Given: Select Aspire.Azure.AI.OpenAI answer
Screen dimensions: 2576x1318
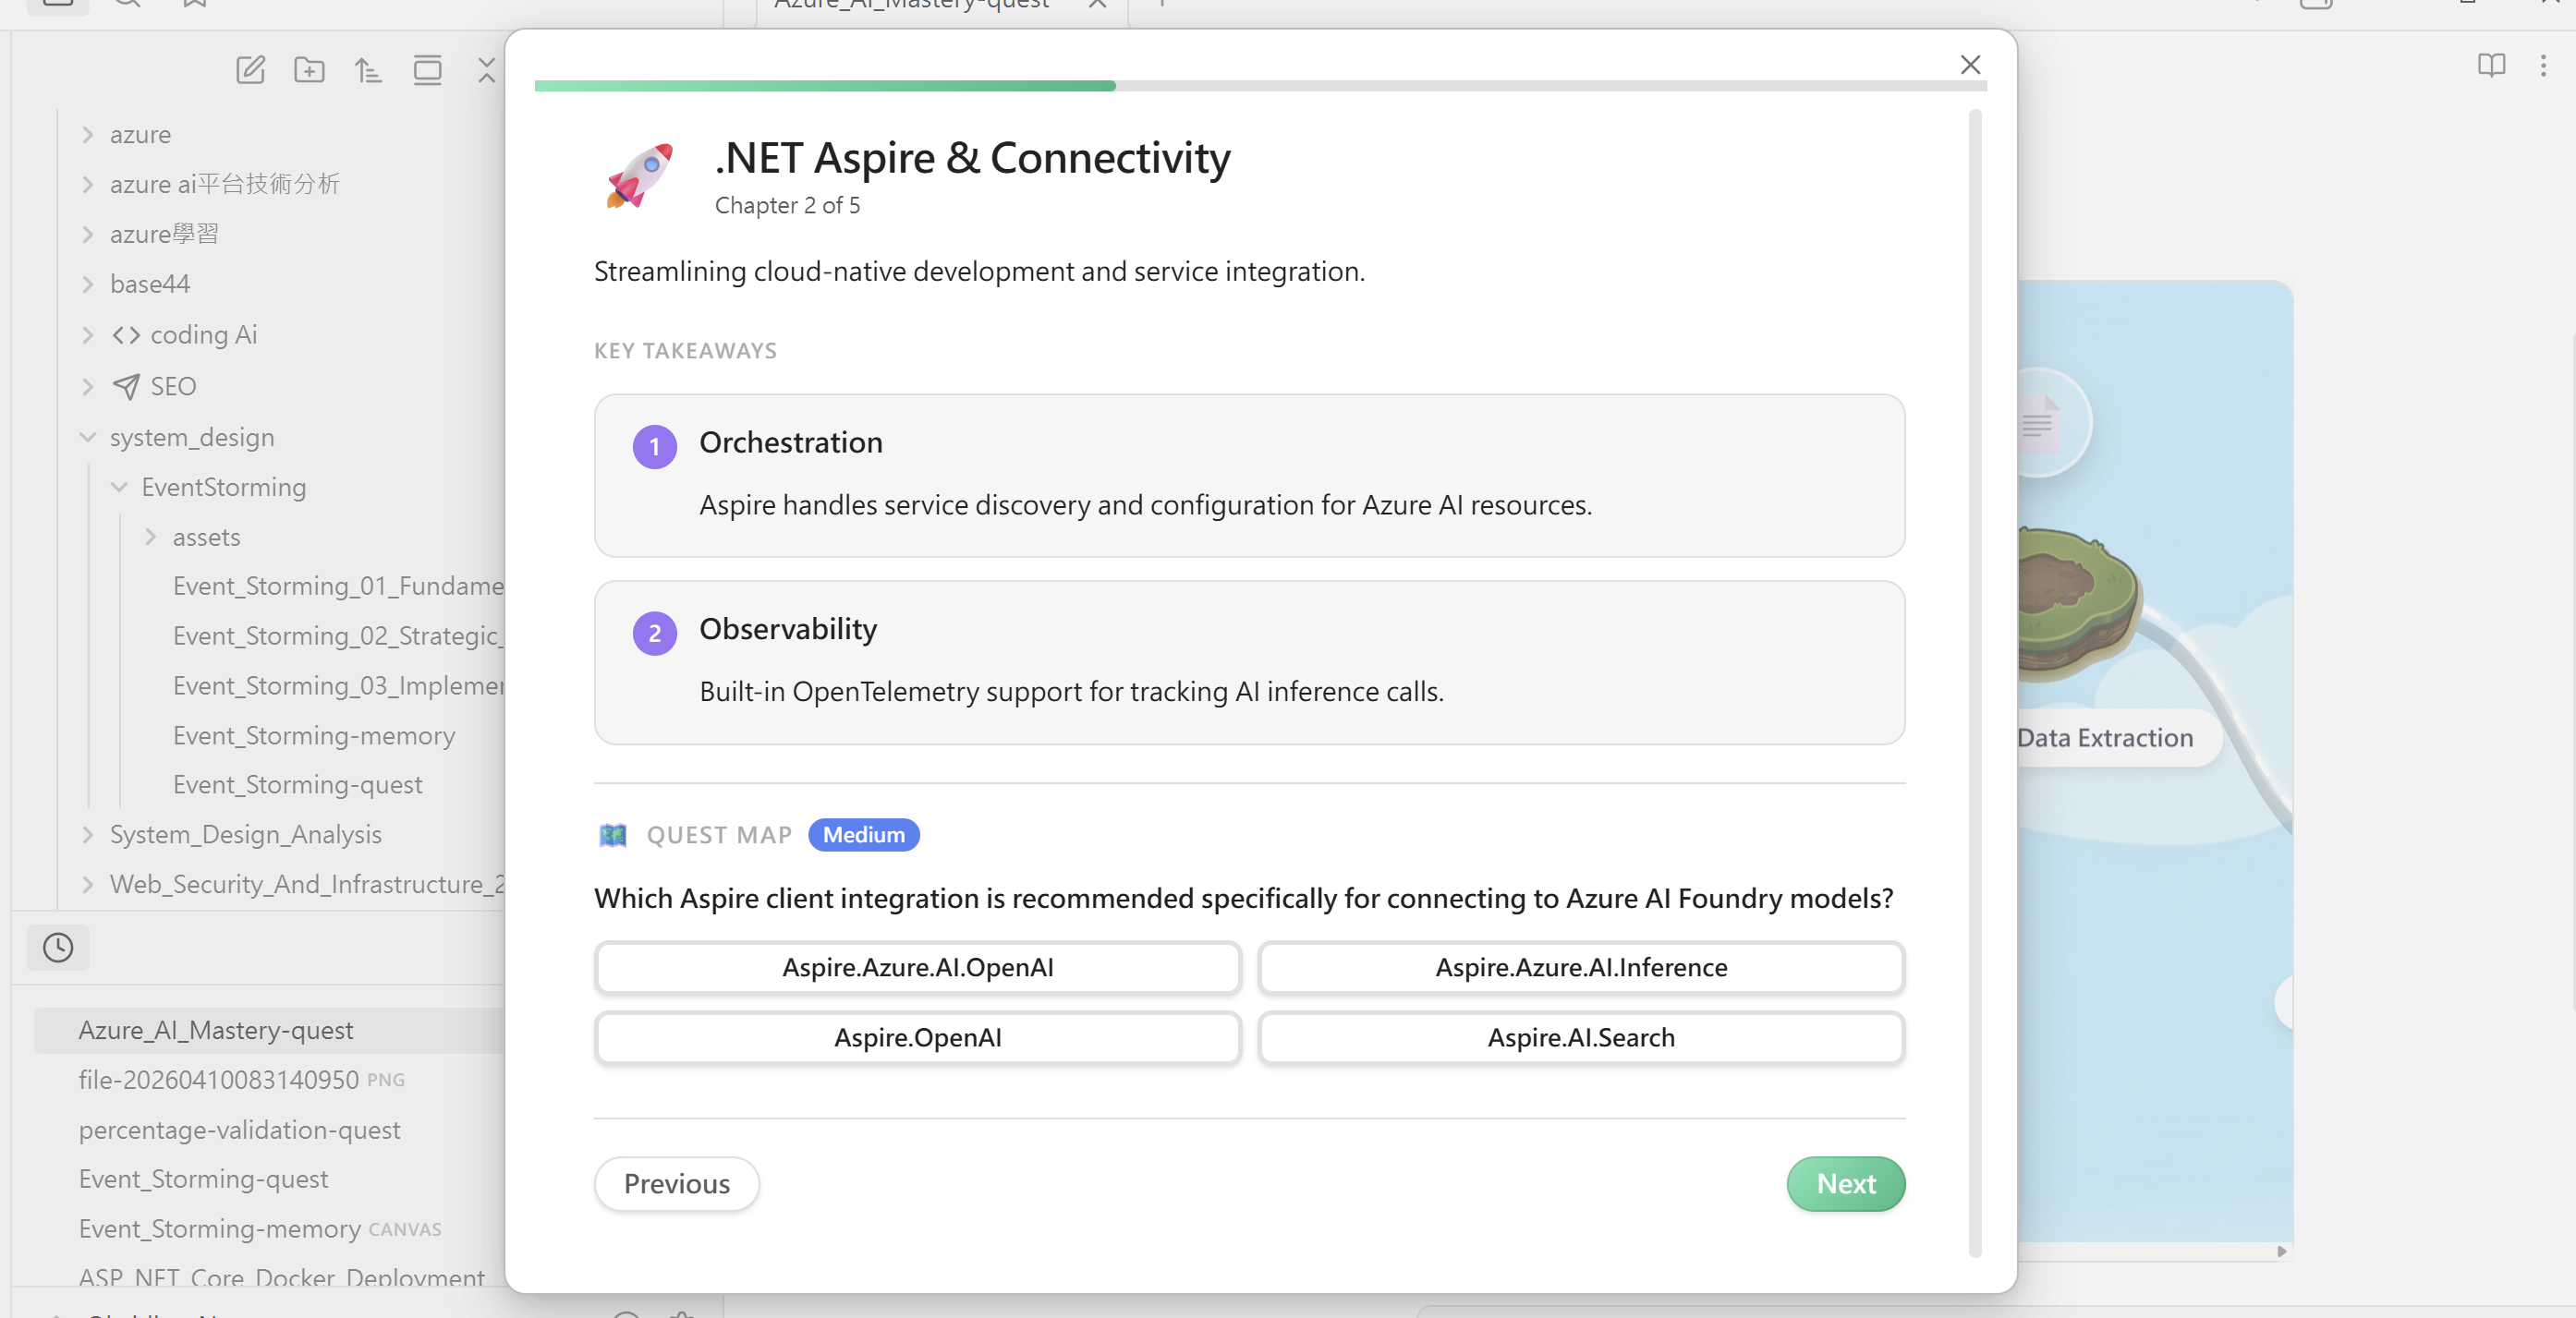Looking at the screenshot, I should click(x=917, y=967).
